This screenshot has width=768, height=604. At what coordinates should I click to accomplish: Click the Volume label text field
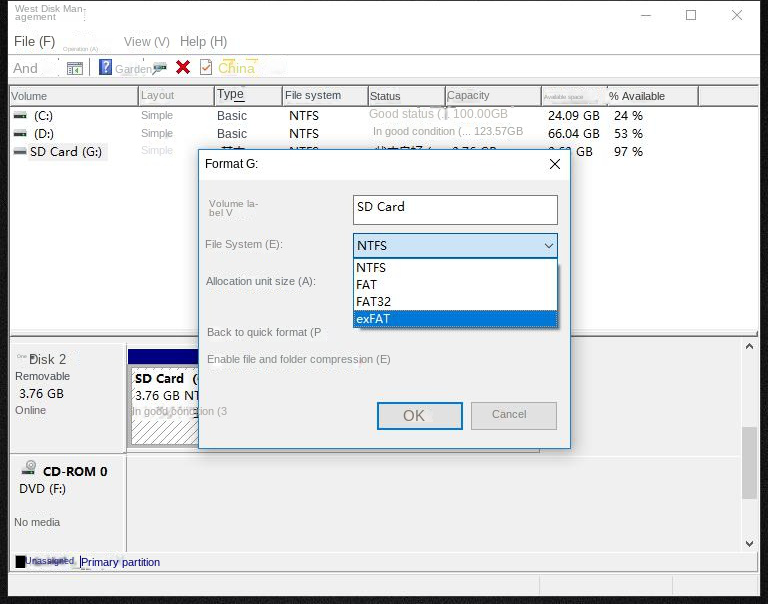point(455,209)
